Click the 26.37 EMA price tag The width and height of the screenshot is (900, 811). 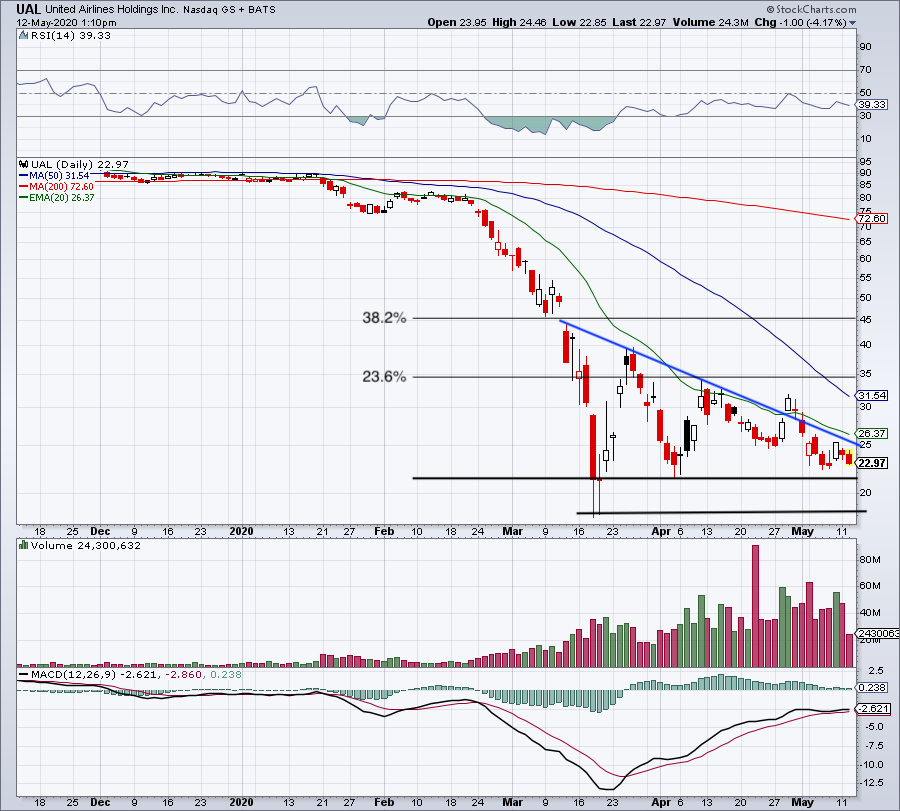[872, 433]
